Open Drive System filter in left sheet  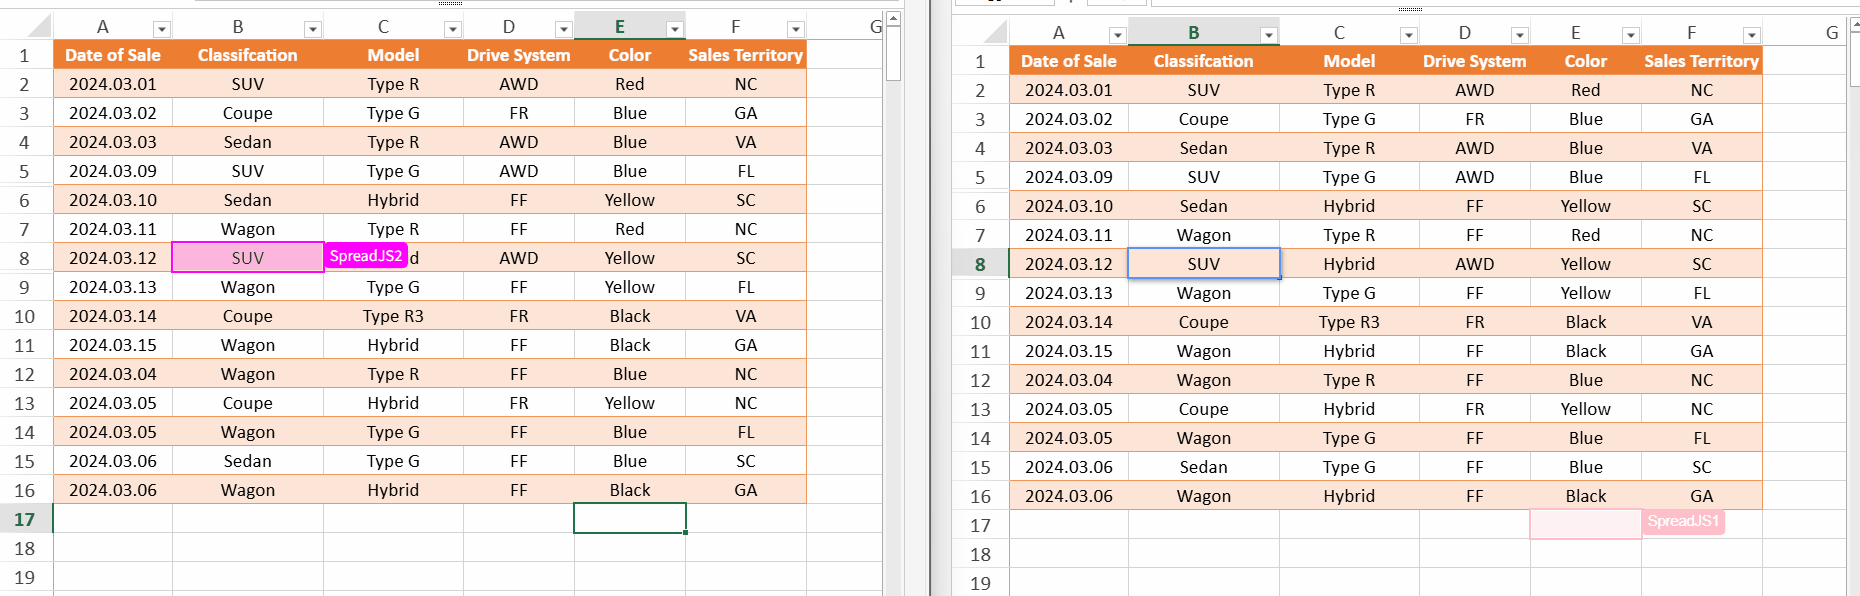(563, 30)
